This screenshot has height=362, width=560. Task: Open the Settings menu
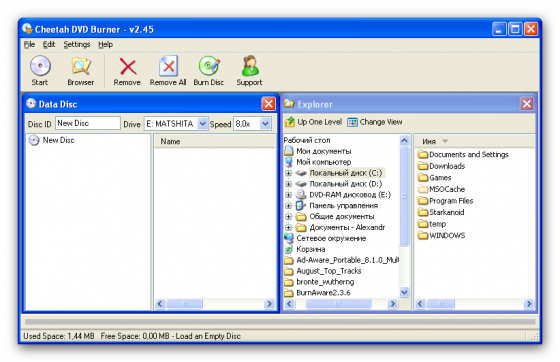pos(77,45)
